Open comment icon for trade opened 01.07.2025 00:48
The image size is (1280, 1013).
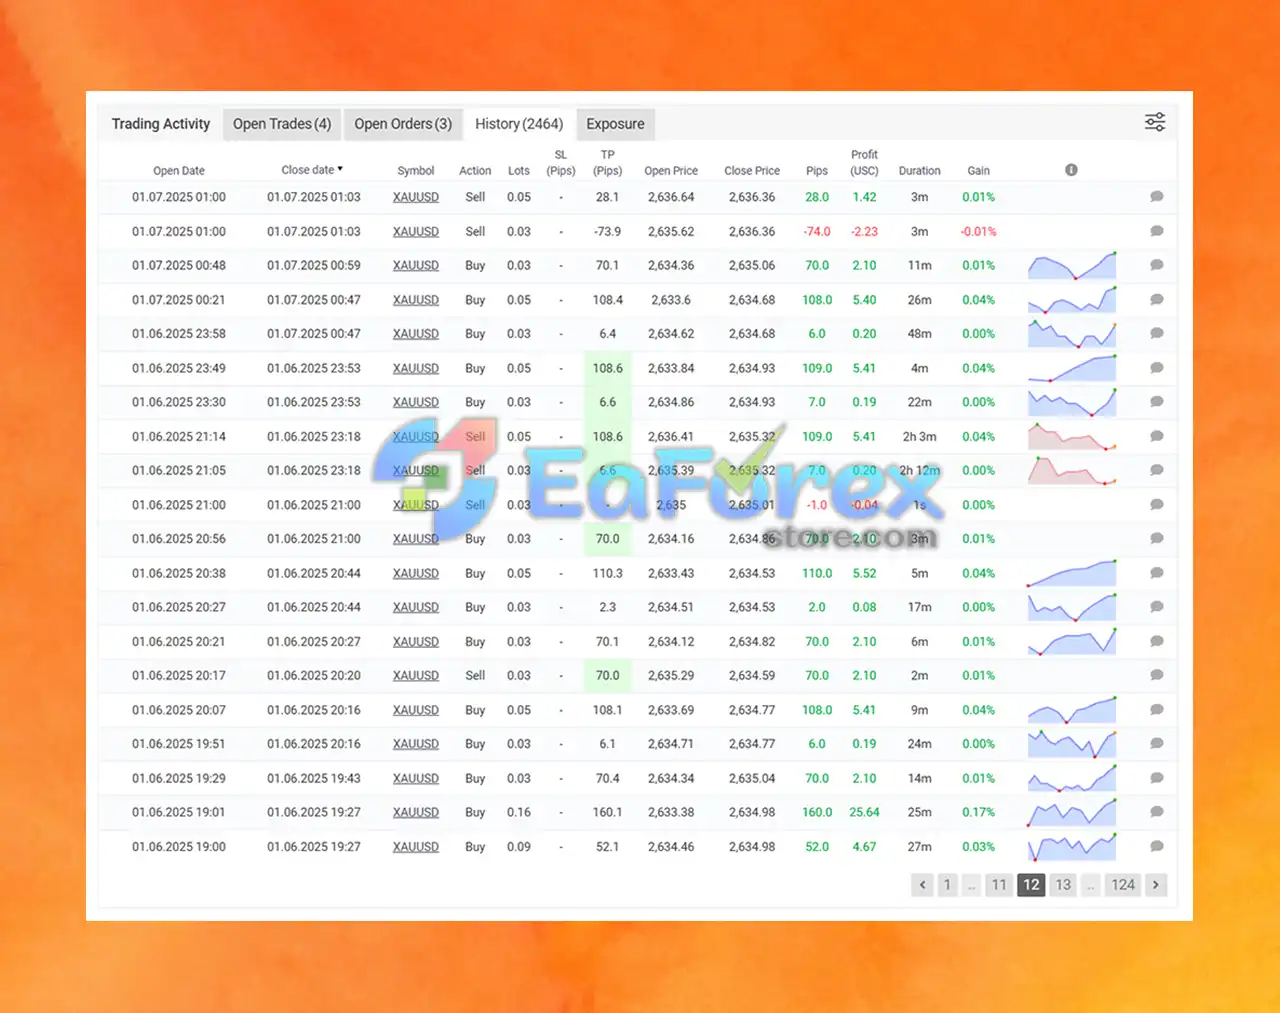[1156, 265]
